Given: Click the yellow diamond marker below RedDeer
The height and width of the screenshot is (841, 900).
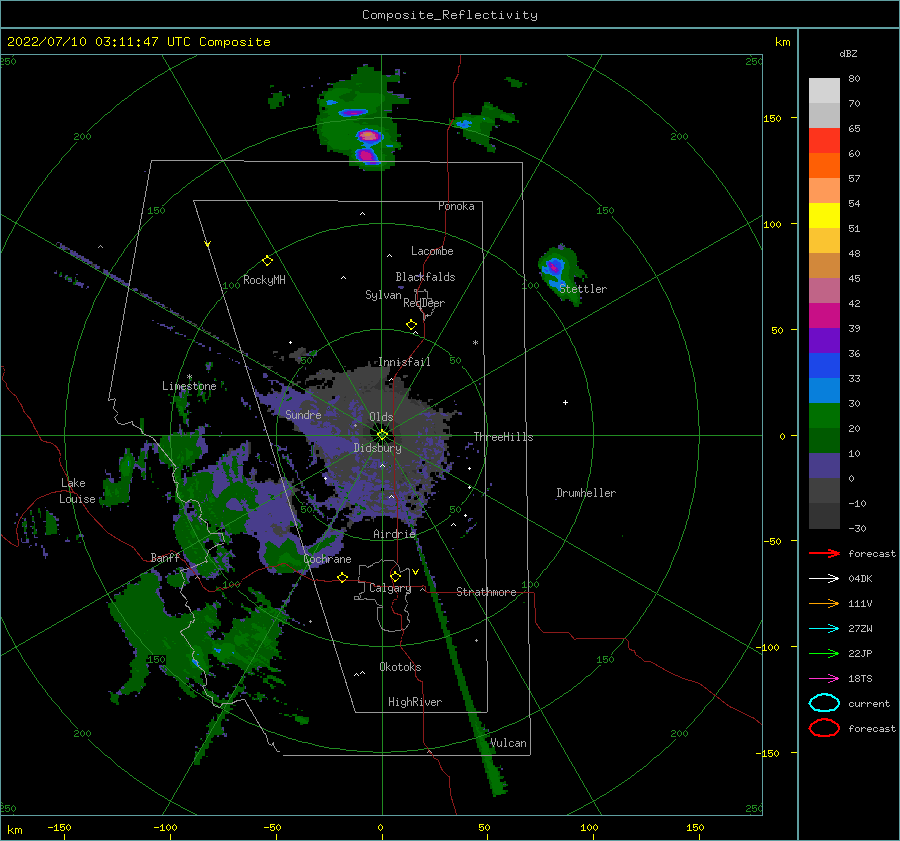Looking at the screenshot, I should [412, 325].
